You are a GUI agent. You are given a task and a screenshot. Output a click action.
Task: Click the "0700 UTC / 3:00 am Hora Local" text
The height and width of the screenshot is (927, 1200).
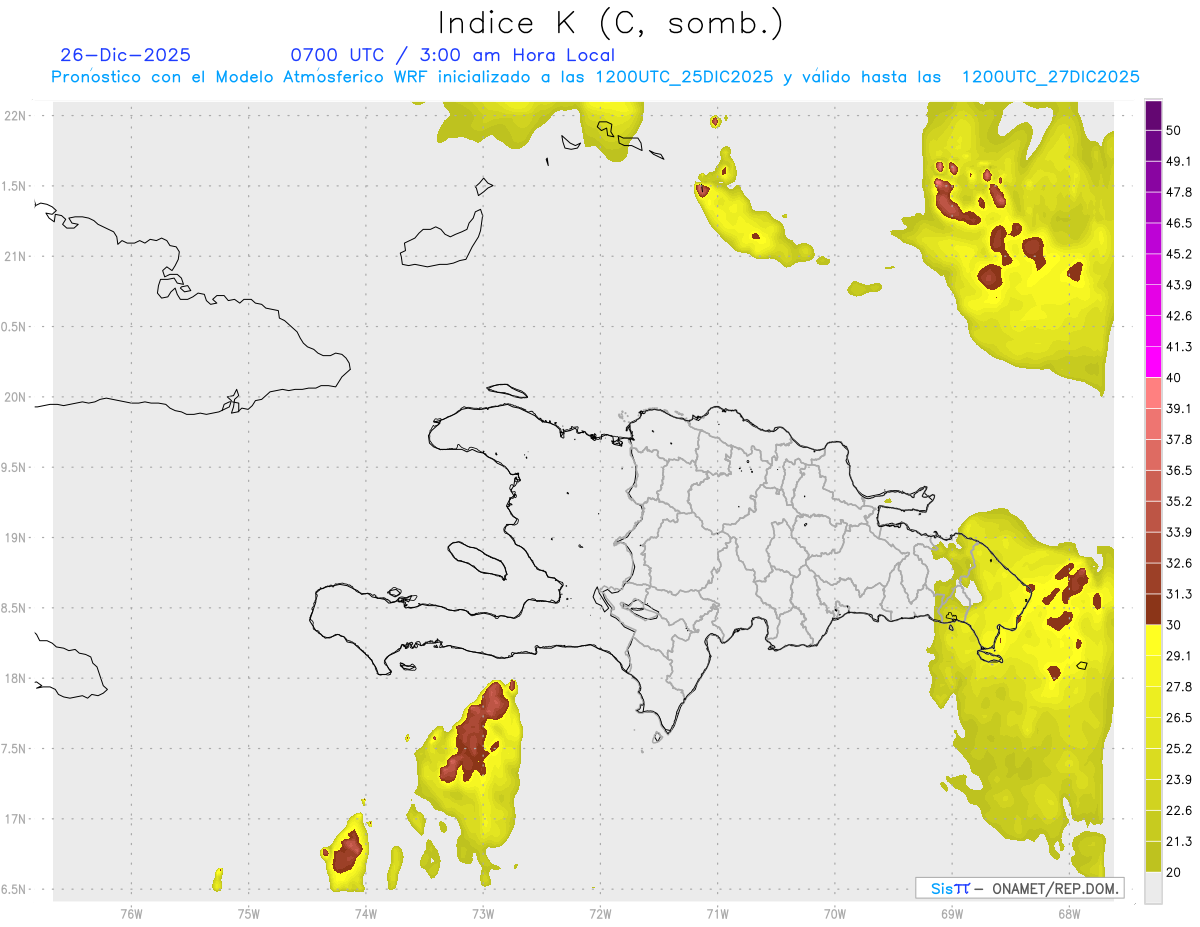click(453, 55)
